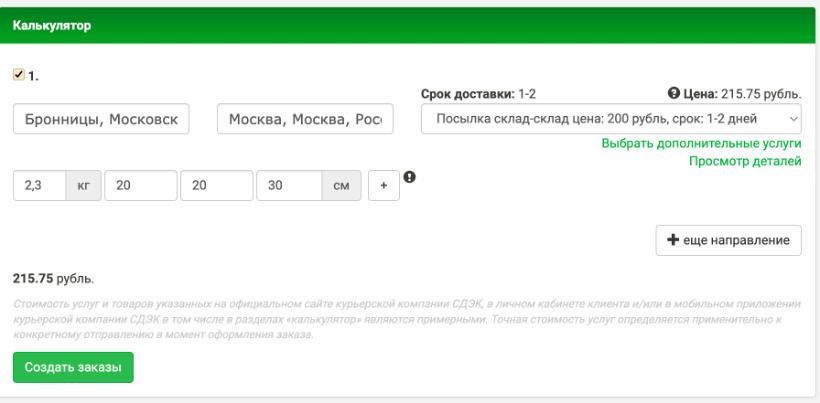Open Выбрать дополнительные услуги link
Screen dimensions: 820x403
point(701,144)
